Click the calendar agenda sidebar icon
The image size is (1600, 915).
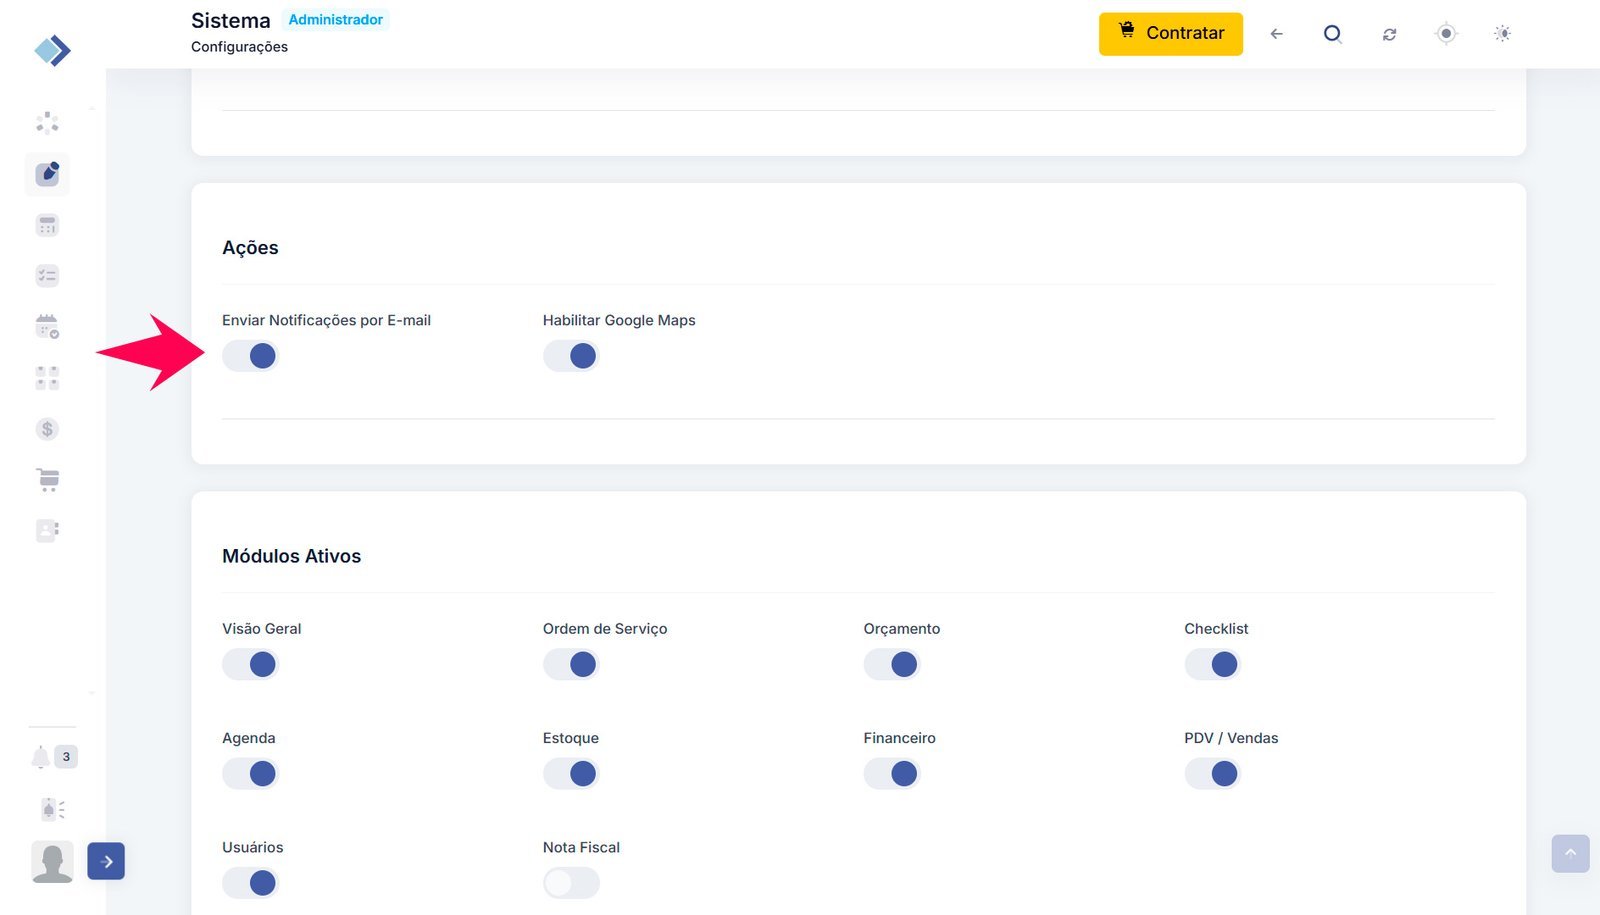tap(47, 327)
